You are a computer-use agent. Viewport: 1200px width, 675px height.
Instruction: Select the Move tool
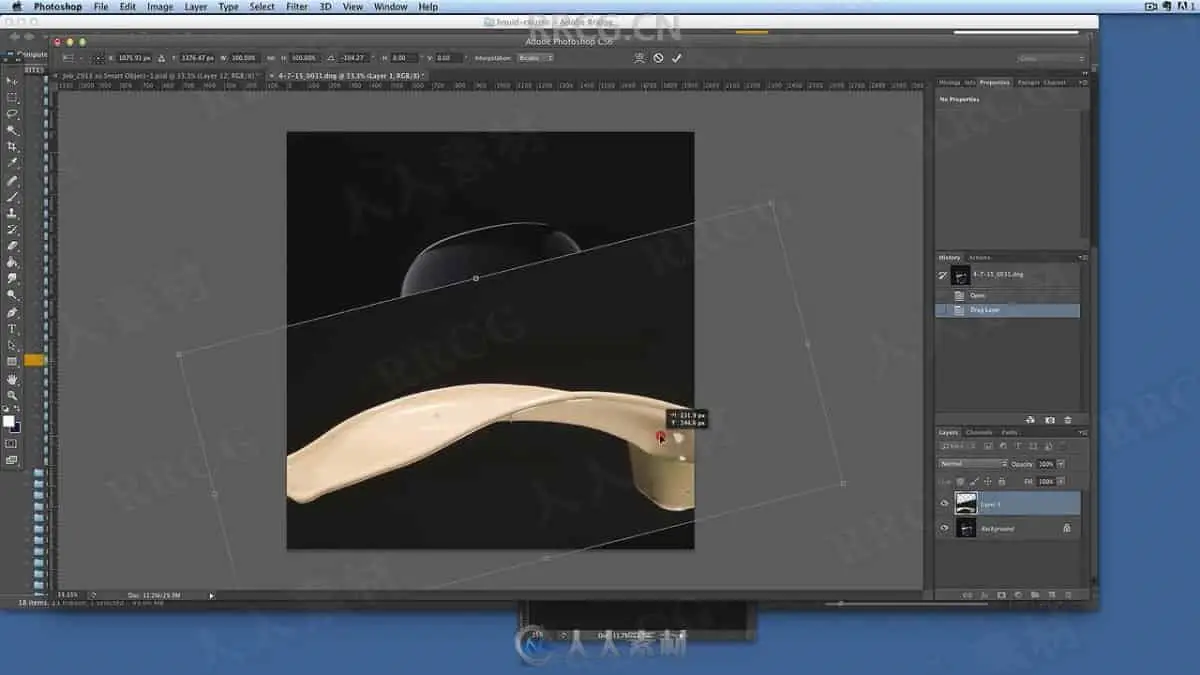point(12,81)
